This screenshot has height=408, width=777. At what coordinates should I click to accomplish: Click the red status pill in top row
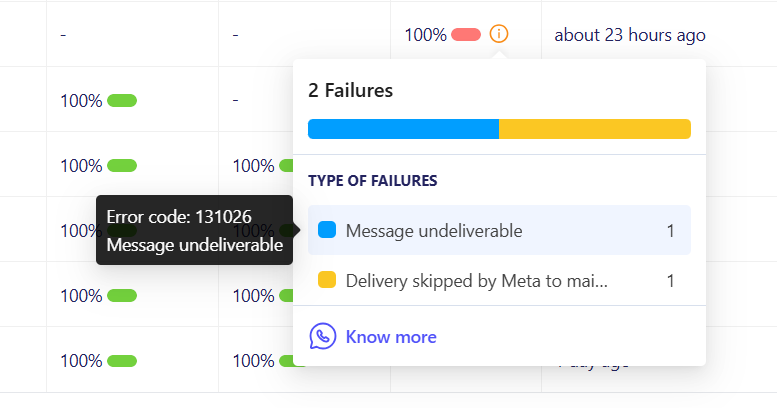(x=466, y=35)
